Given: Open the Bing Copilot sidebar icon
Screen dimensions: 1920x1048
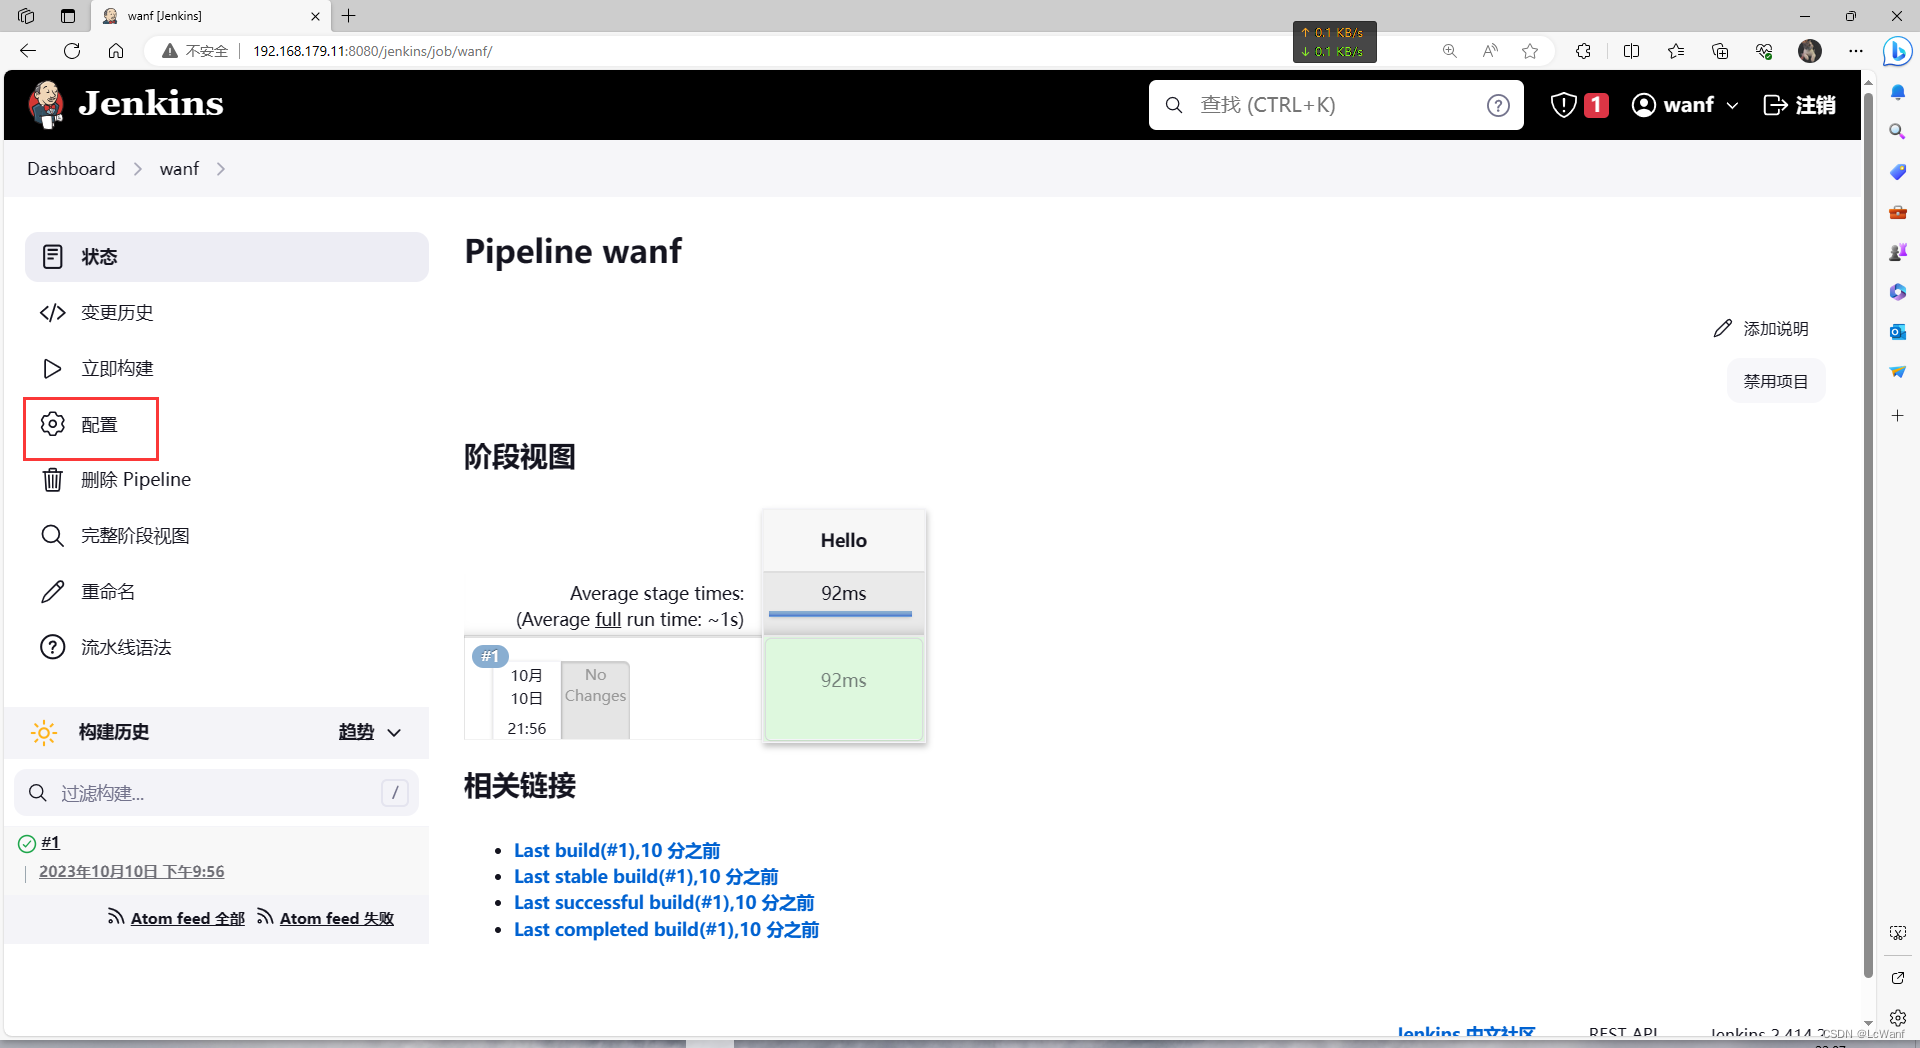Looking at the screenshot, I should [x=1897, y=51].
